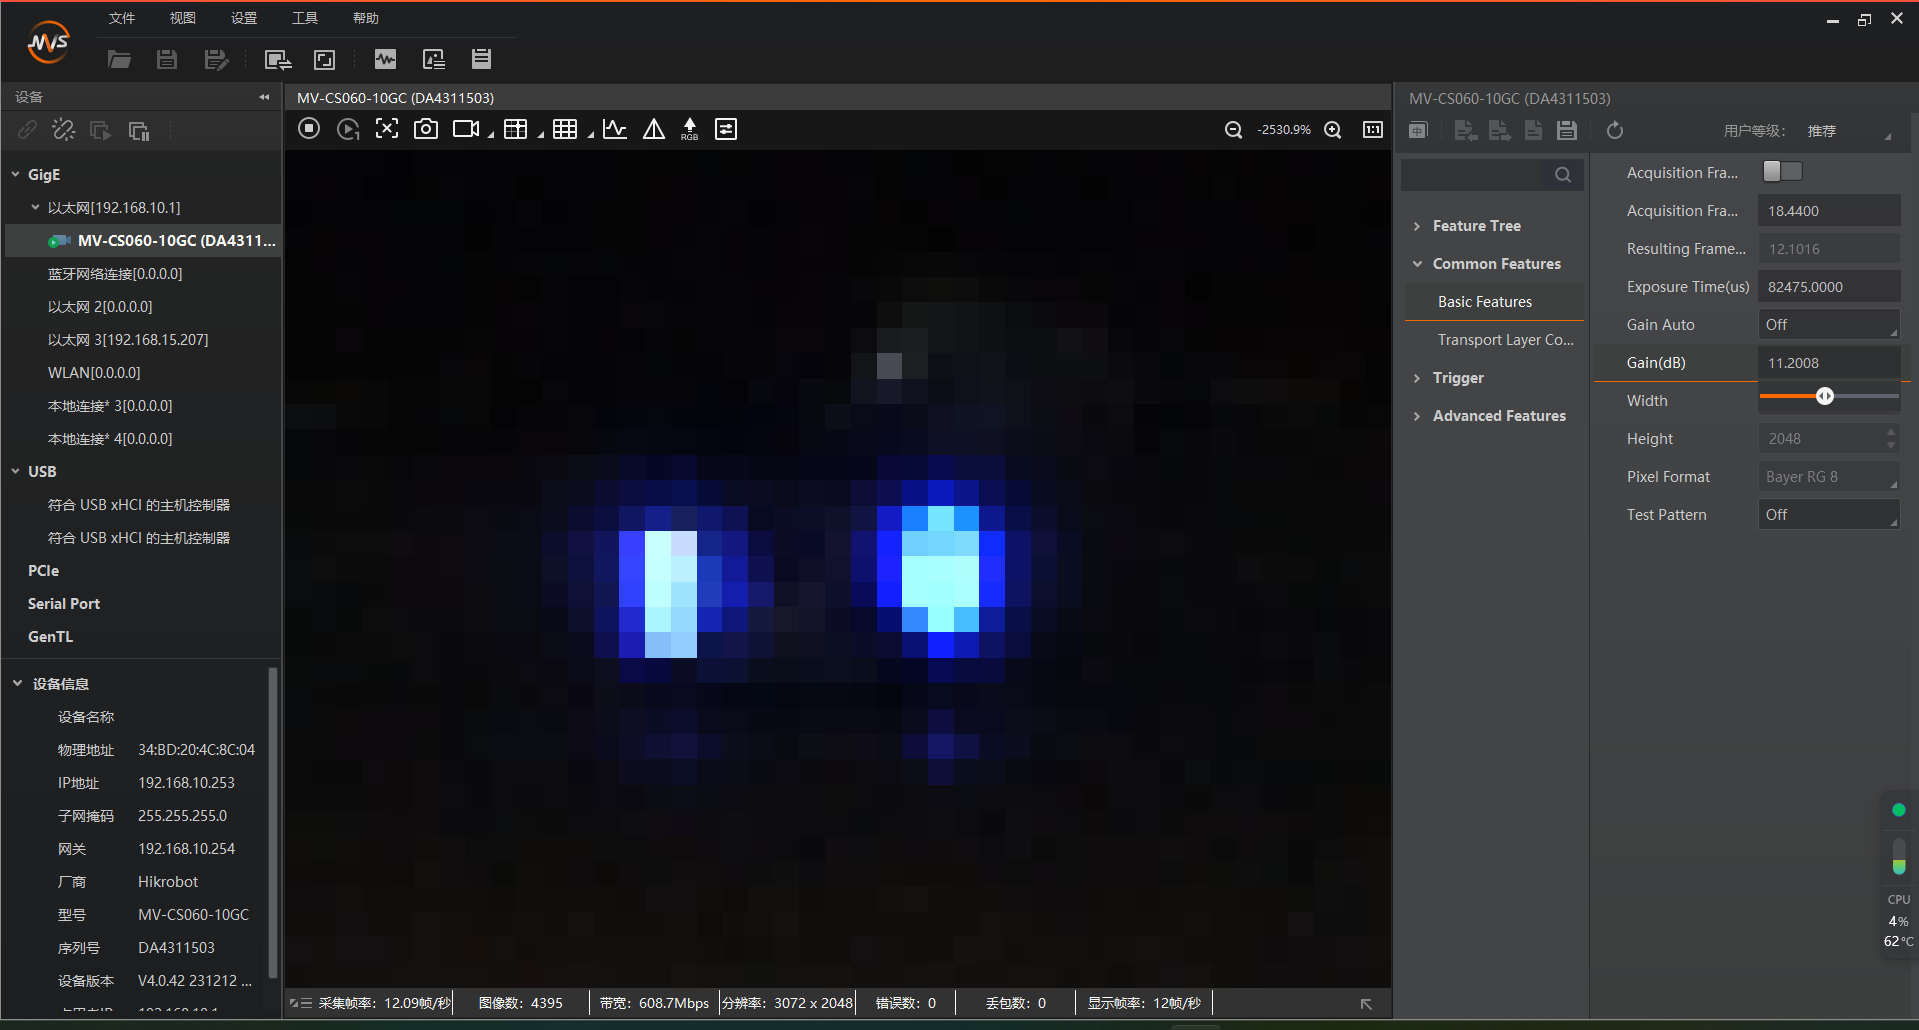Click the Exposure Time value field
The width and height of the screenshot is (1919, 1030).
[1828, 287]
